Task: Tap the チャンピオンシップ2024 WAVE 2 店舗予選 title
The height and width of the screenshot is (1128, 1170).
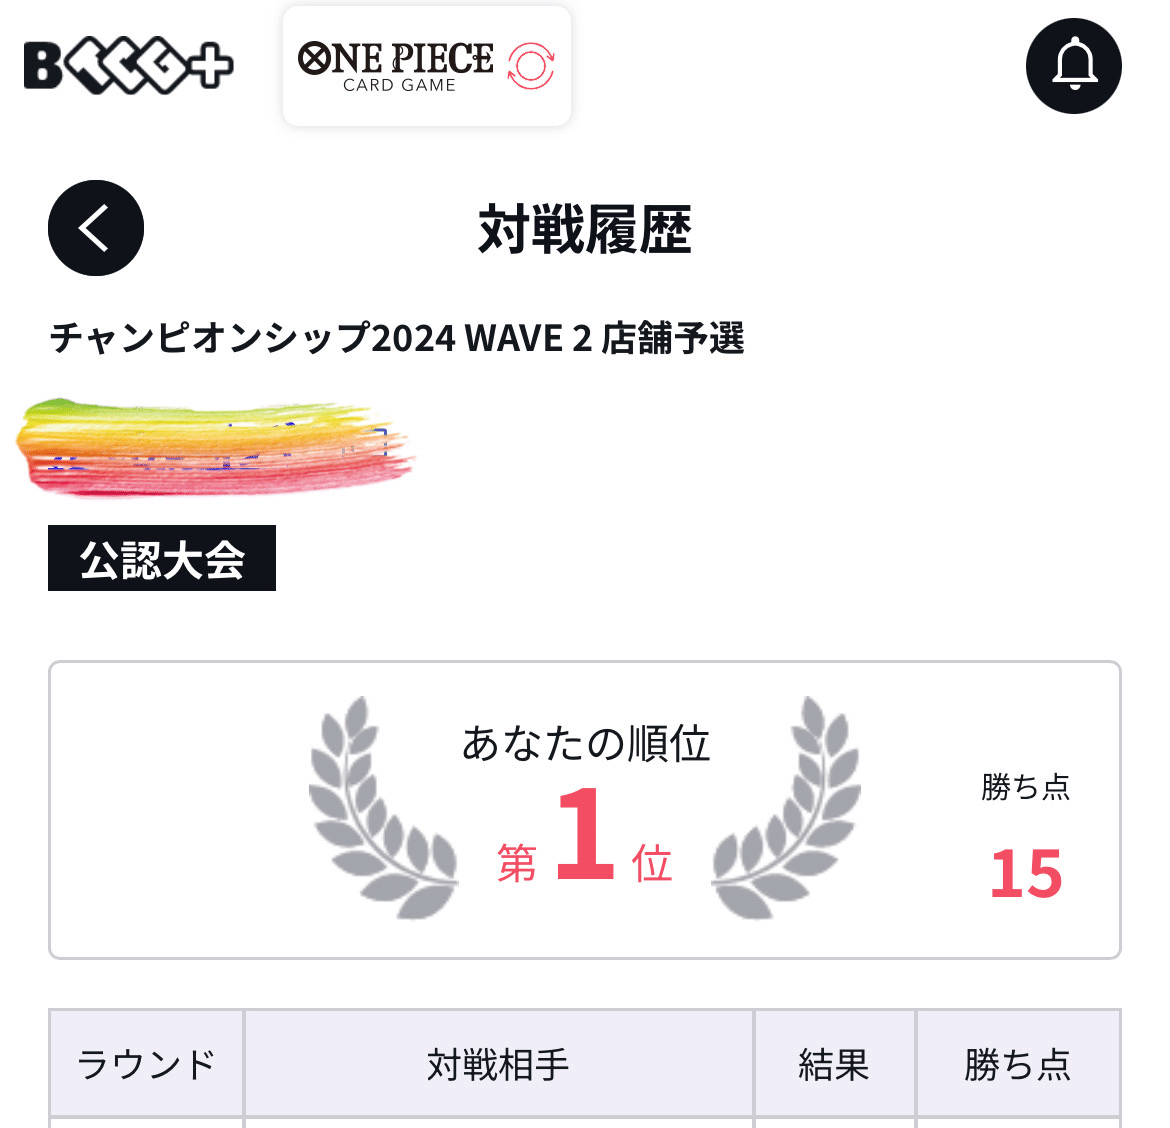Action: (397, 338)
